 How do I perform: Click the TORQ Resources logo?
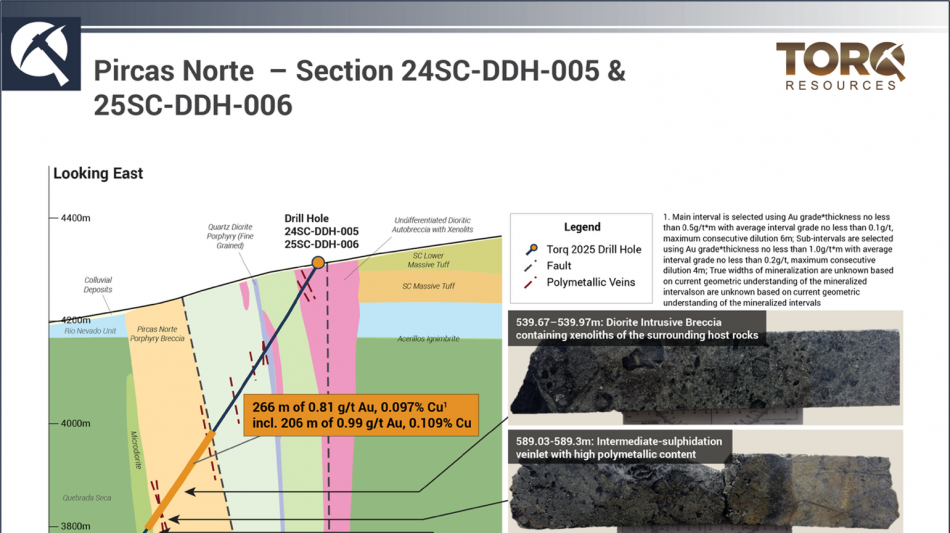(x=840, y=66)
